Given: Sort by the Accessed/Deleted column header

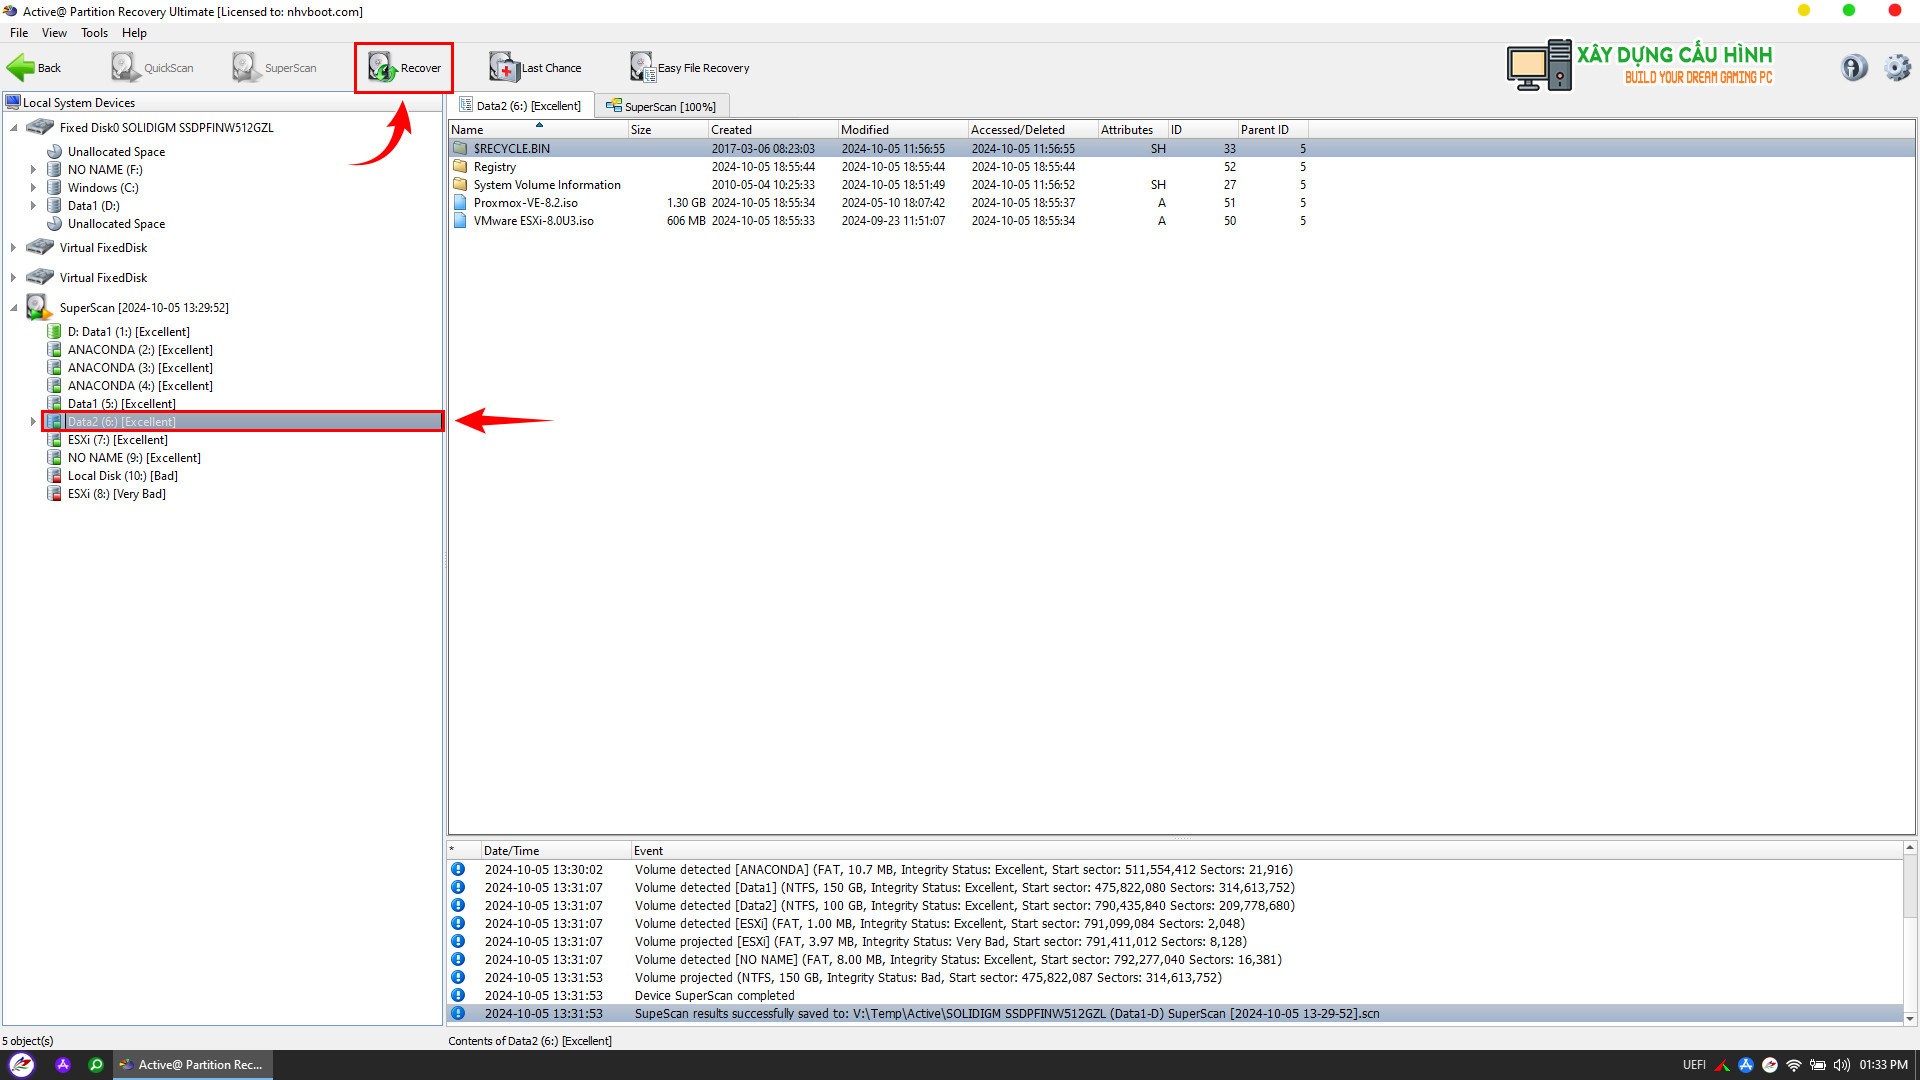Looking at the screenshot, I should [x=1032, y=130].
